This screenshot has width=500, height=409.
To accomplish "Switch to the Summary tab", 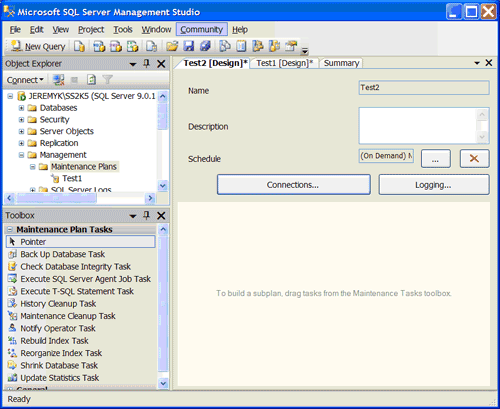I will point(341,63).
